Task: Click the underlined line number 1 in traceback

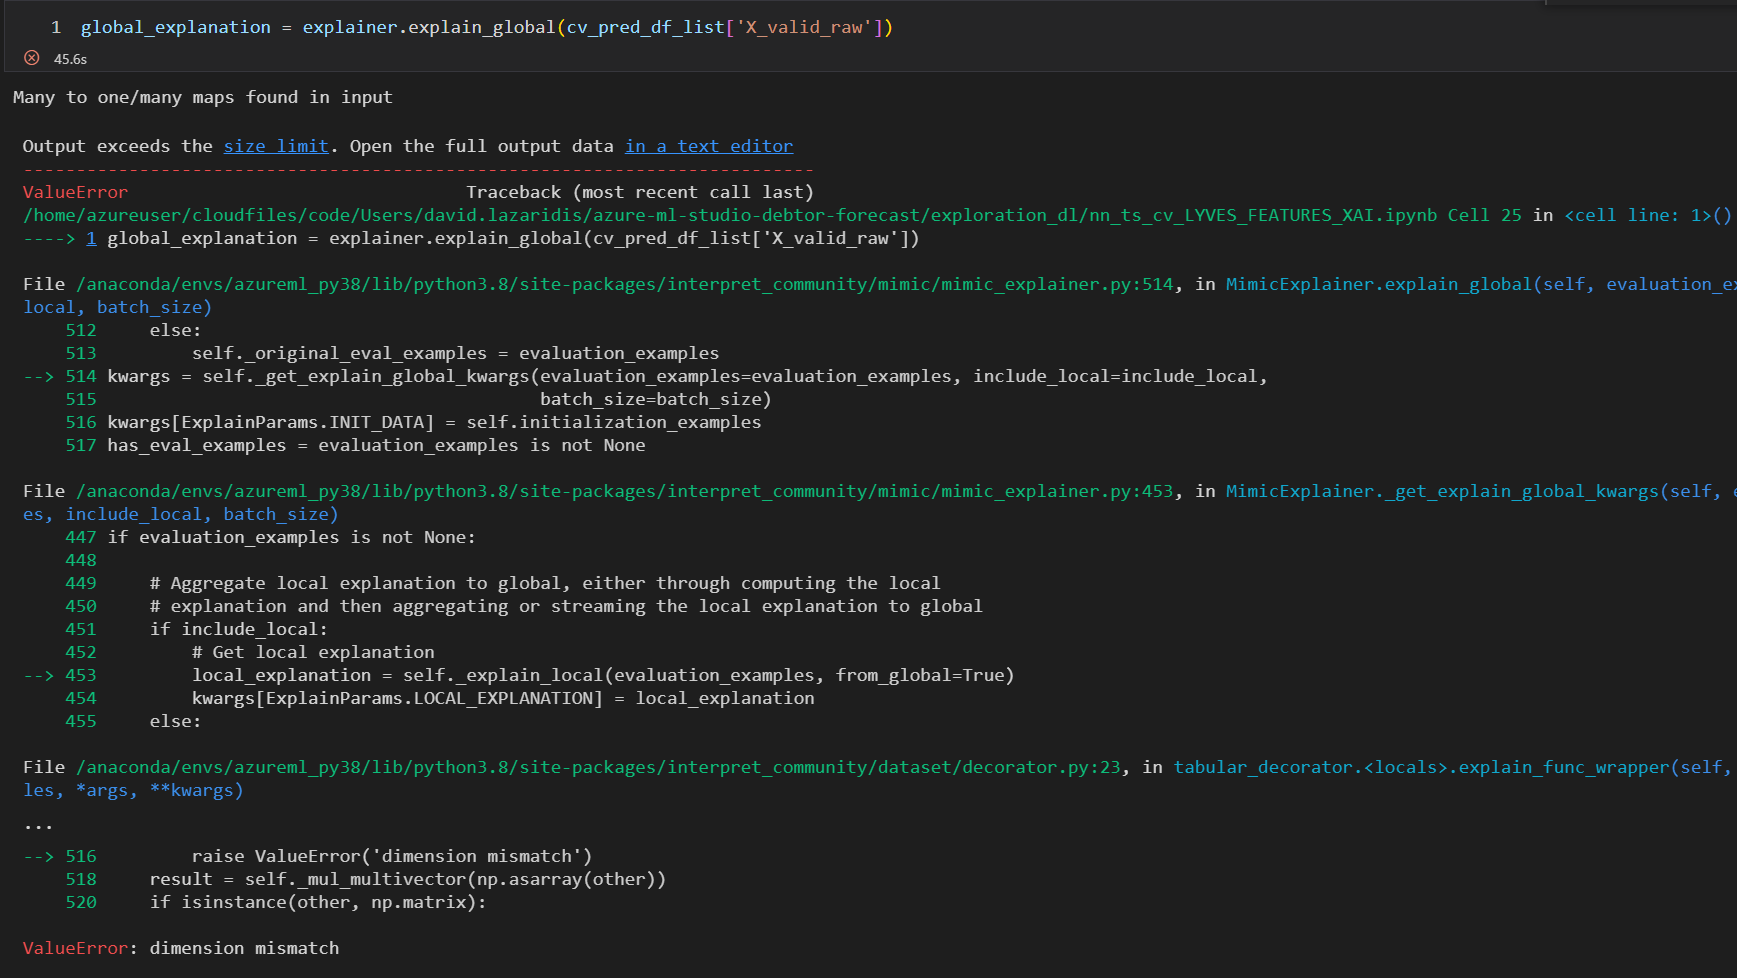Action: tap(91, 238)
